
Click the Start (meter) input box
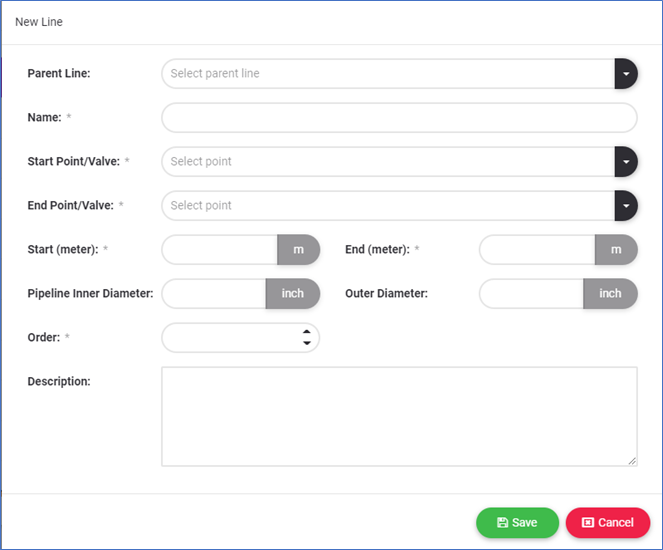coord(220,250)
